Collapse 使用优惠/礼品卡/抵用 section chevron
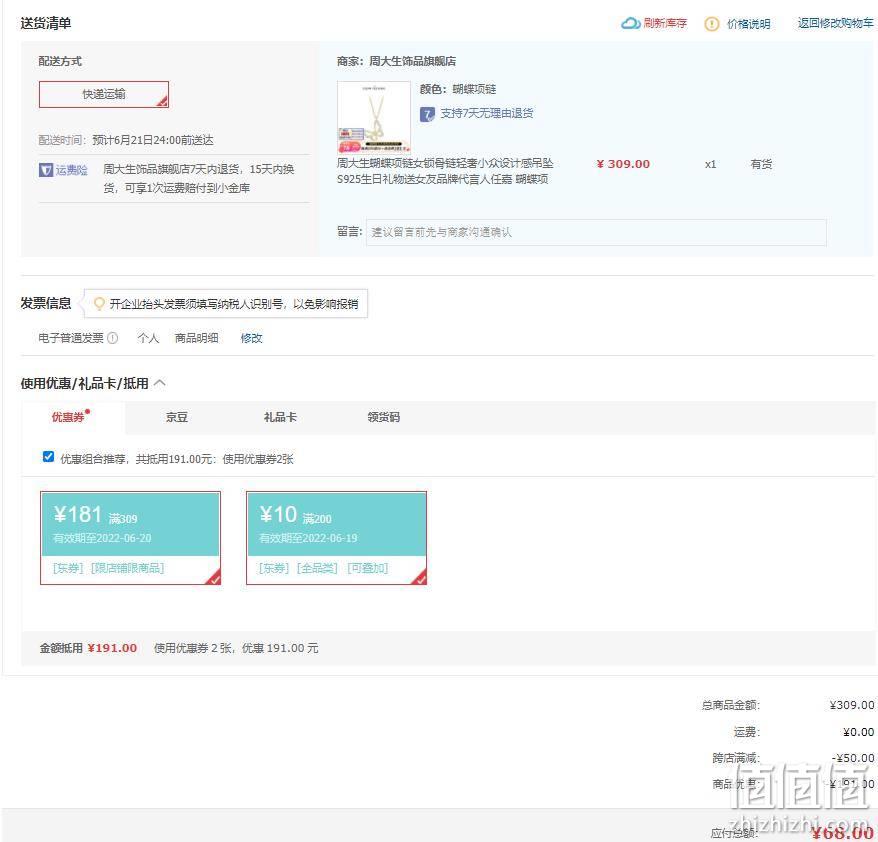The width and height of the screenshot is (878, 842). 160,383
